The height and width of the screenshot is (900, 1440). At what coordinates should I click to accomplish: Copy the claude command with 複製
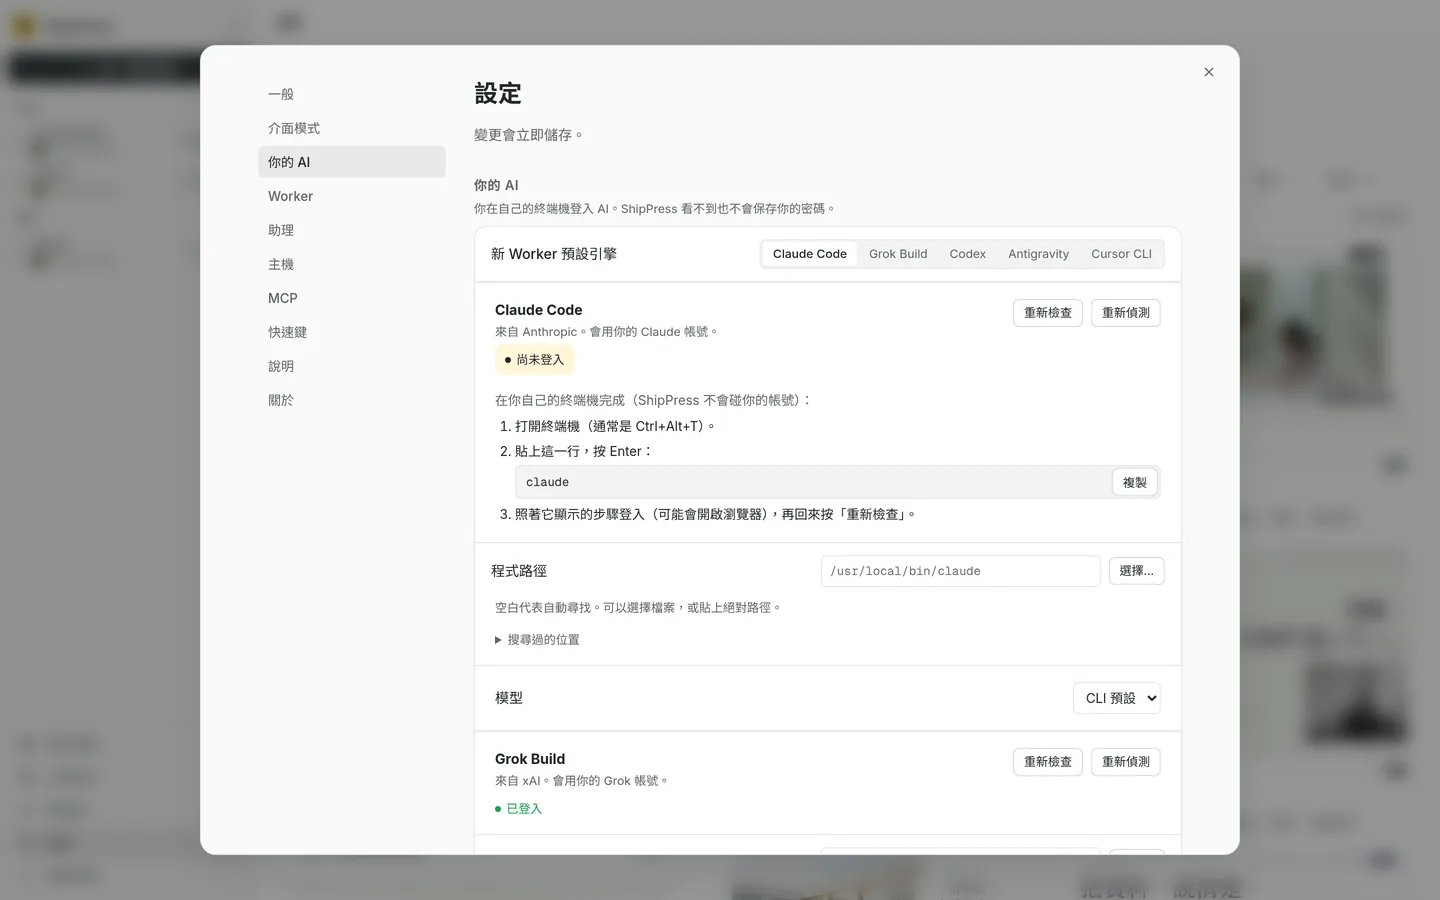coord(1135,482)
